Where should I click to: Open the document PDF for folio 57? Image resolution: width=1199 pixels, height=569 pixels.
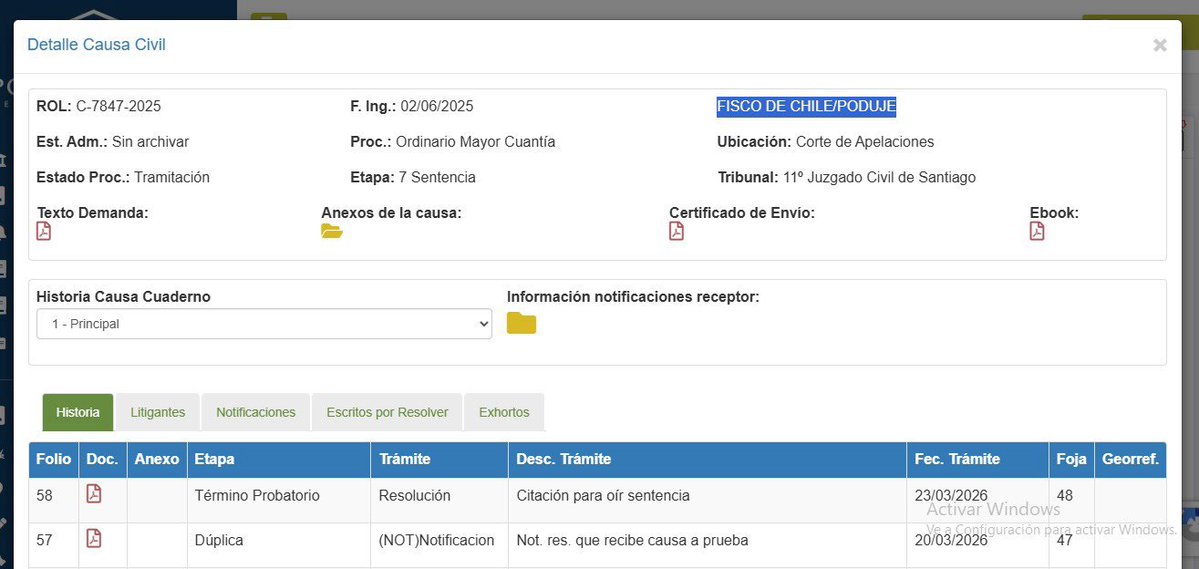[x=93, y=539]
